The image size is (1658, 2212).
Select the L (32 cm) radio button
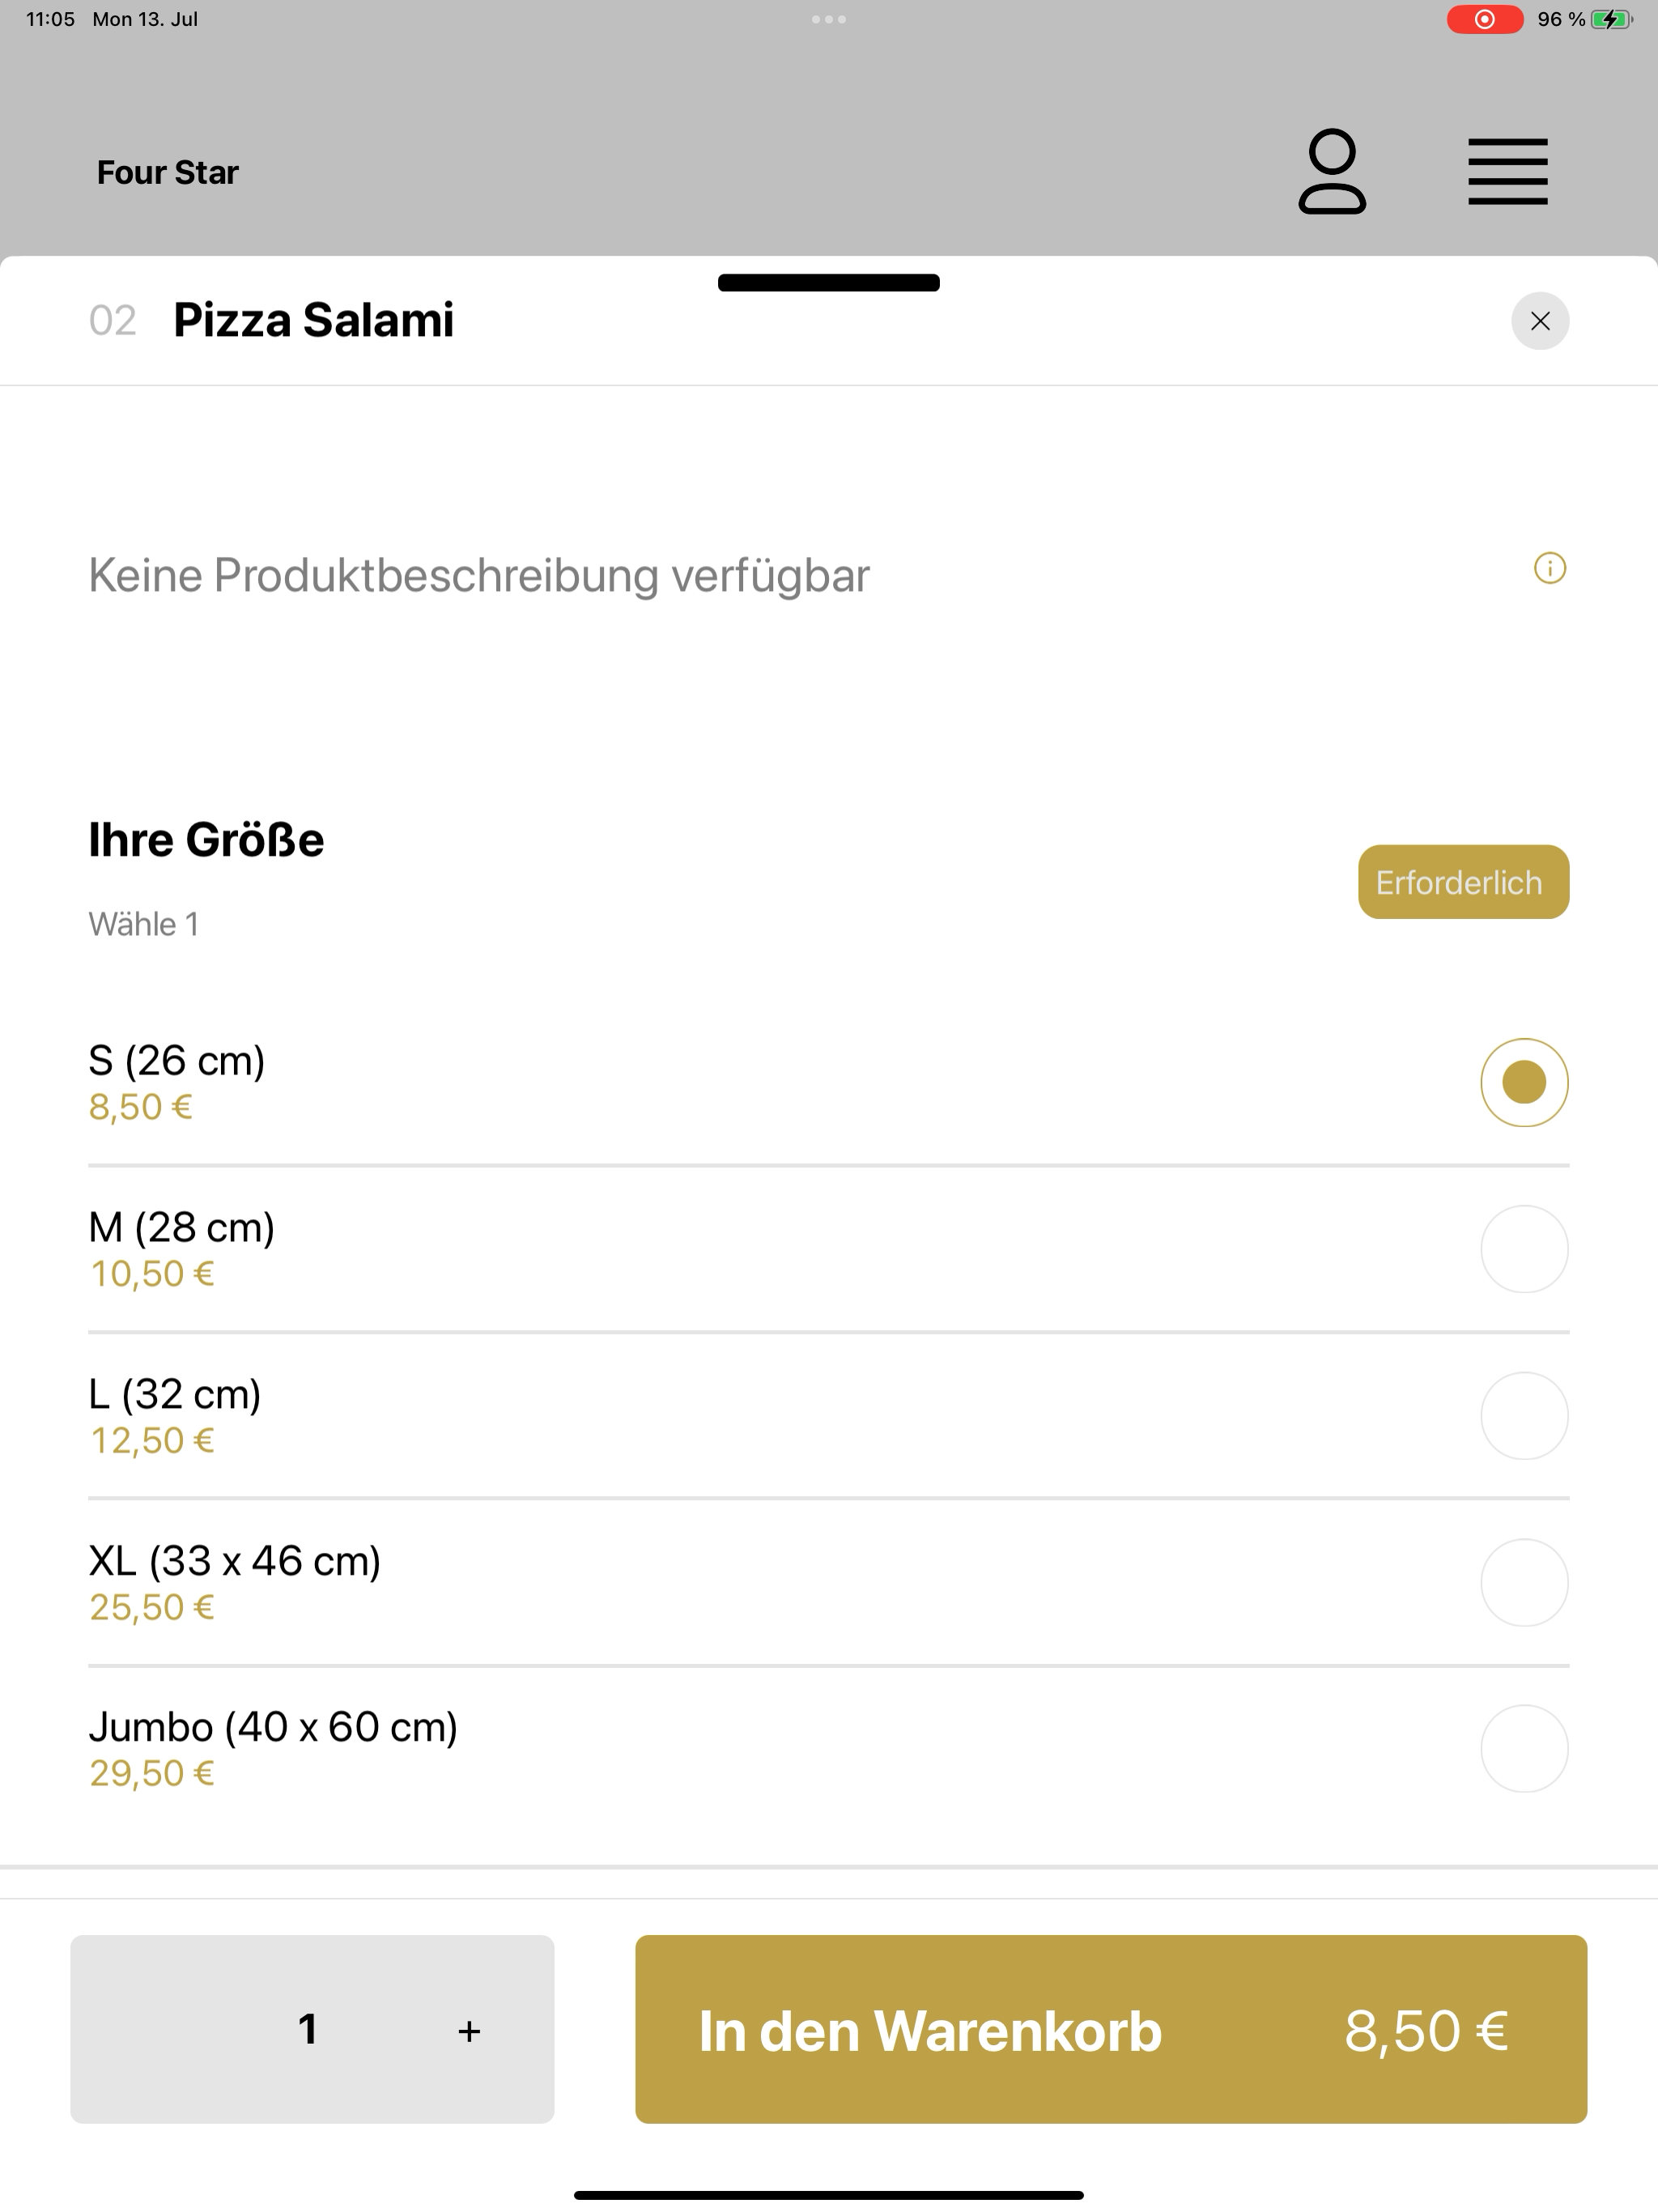click(1524, 1416)
